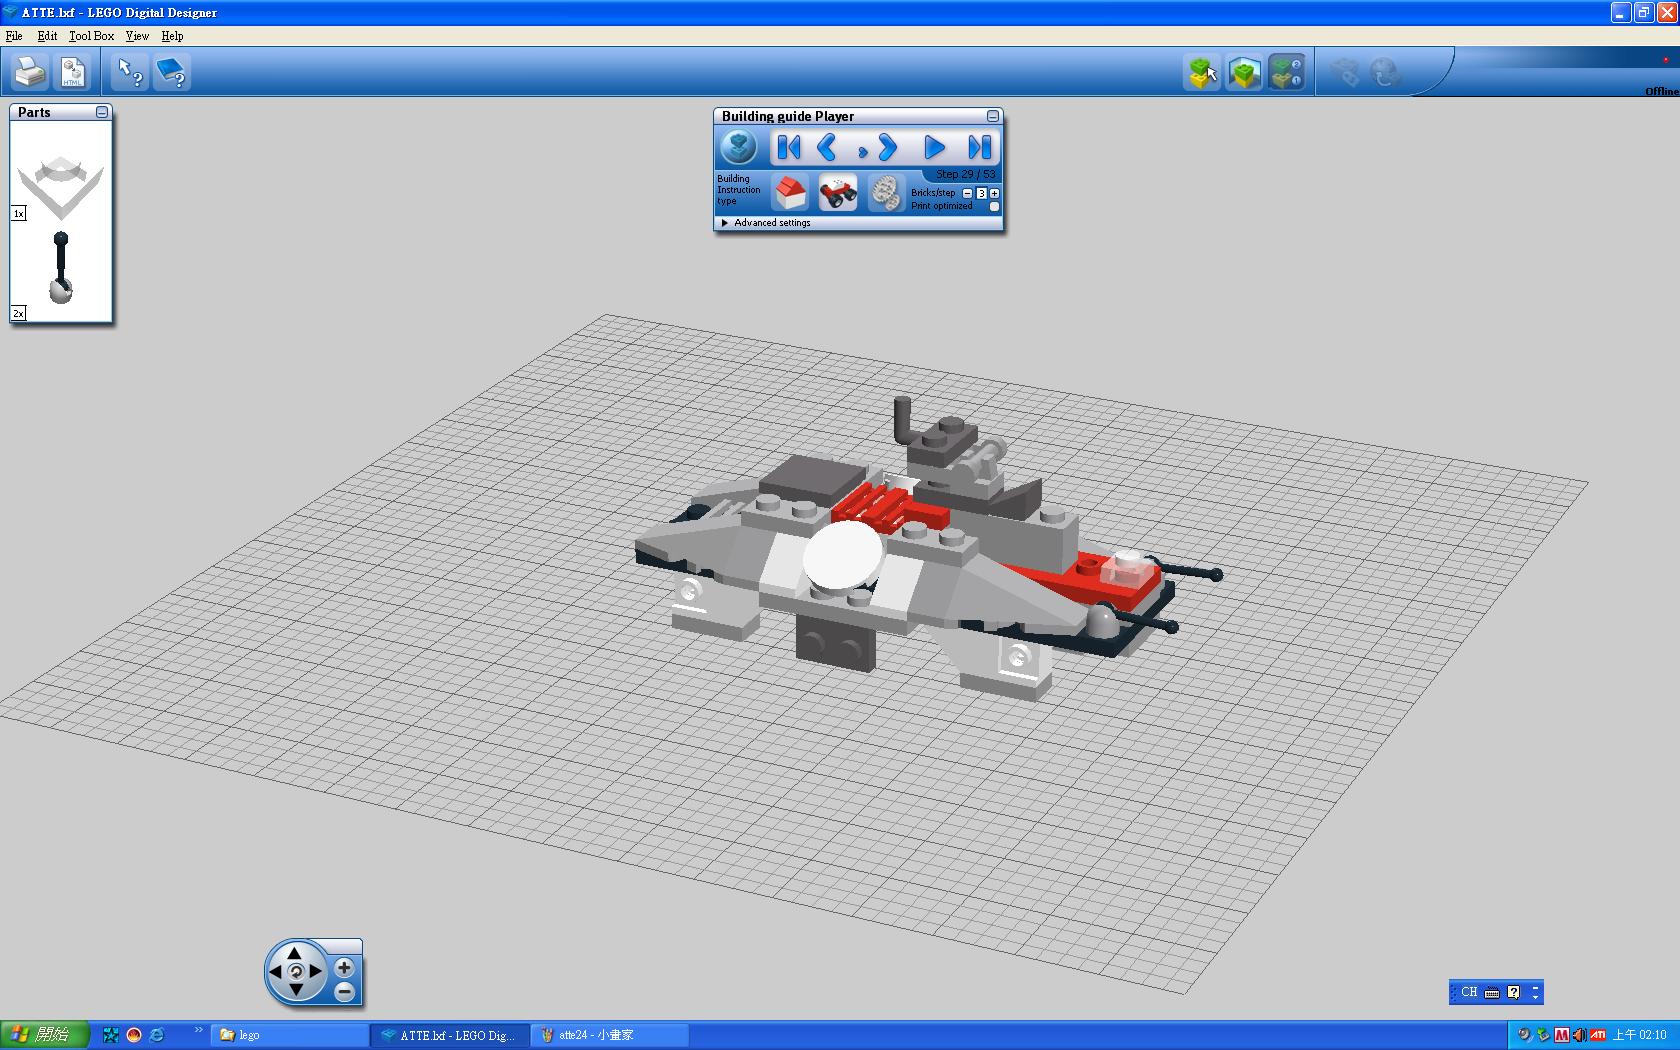This screenshot has height=1050, width=1680.
Task: Switch to View mode icon
Action: pyautogui.click(x=1244, y=72)
